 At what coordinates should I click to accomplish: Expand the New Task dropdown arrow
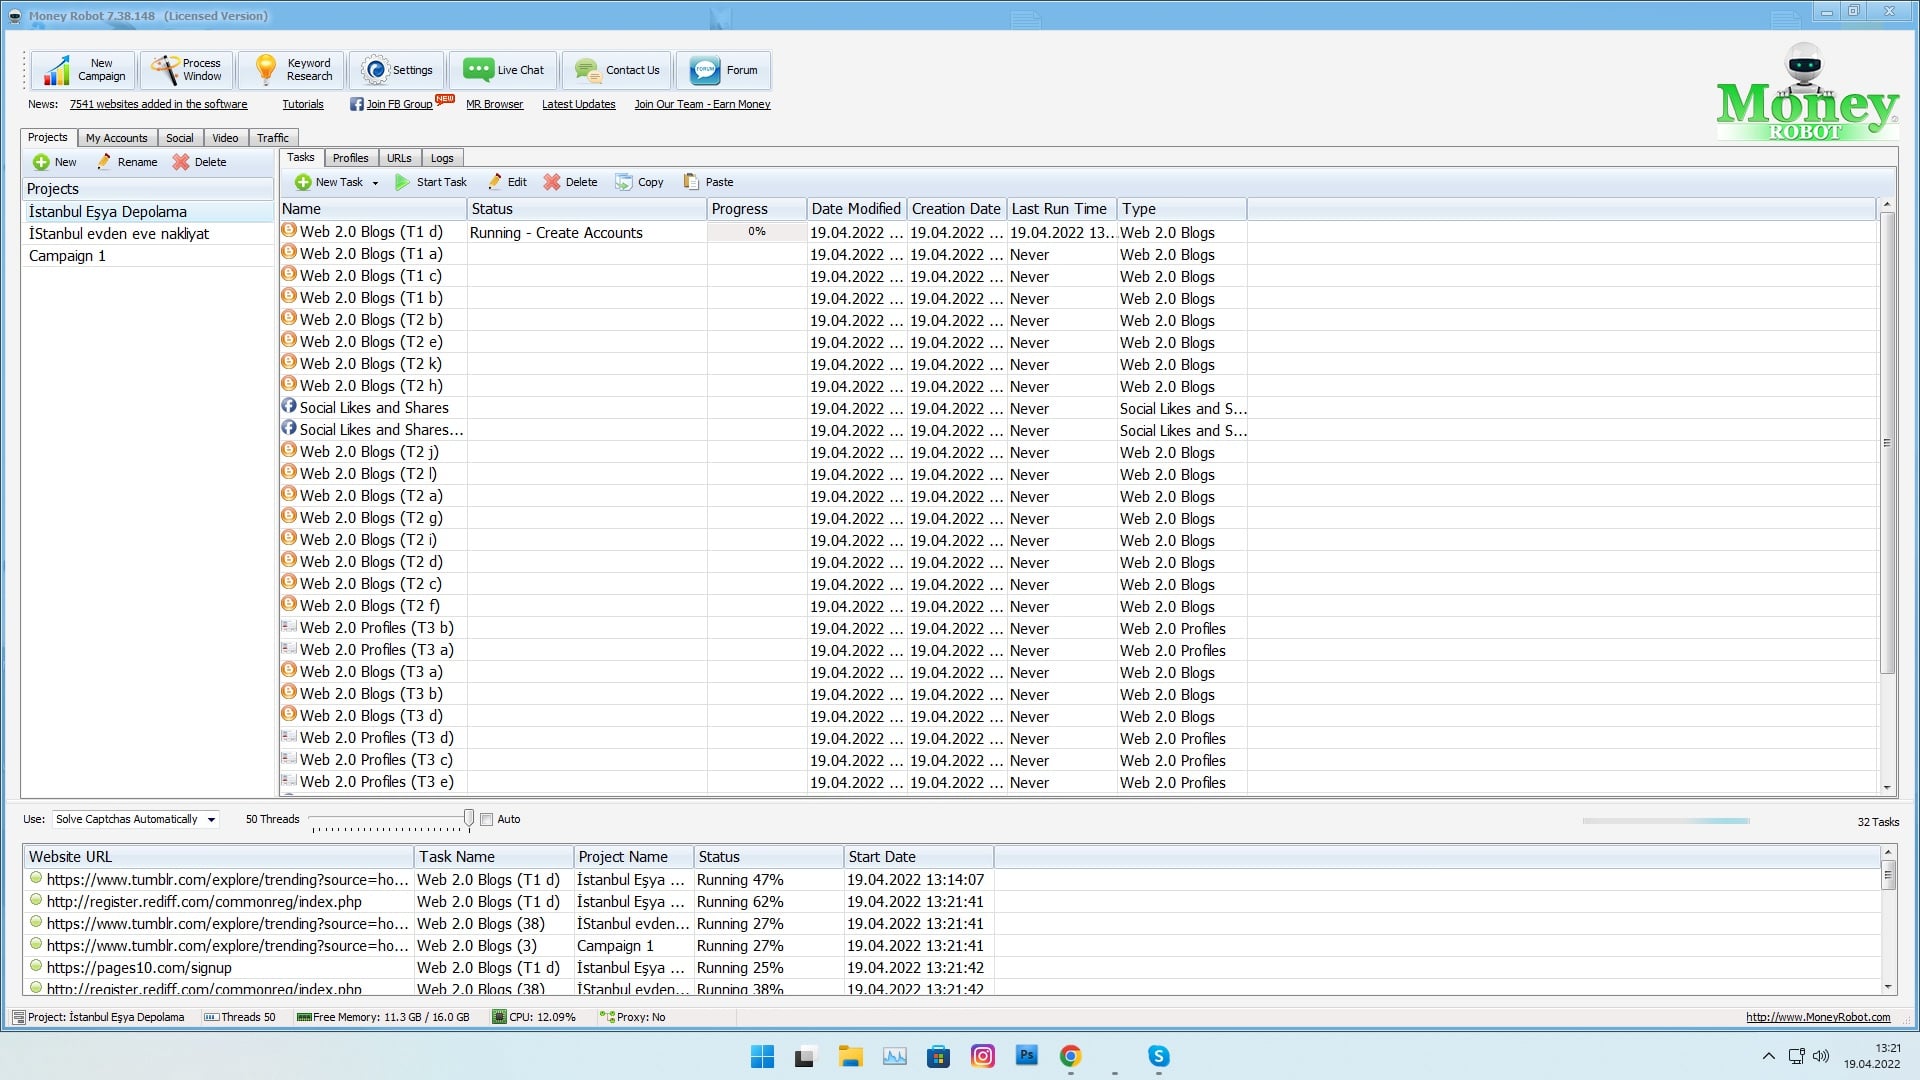(375, 183)
